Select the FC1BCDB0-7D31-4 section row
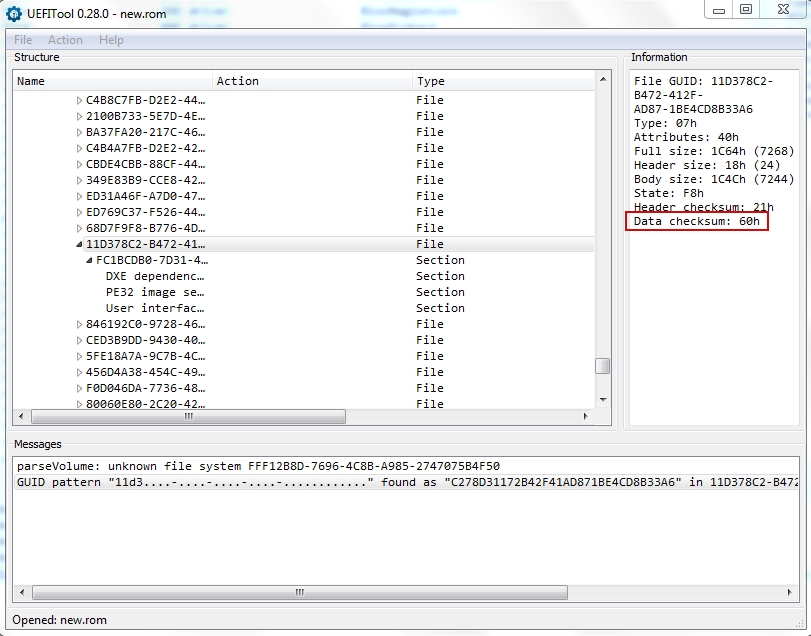 (304, 260)
